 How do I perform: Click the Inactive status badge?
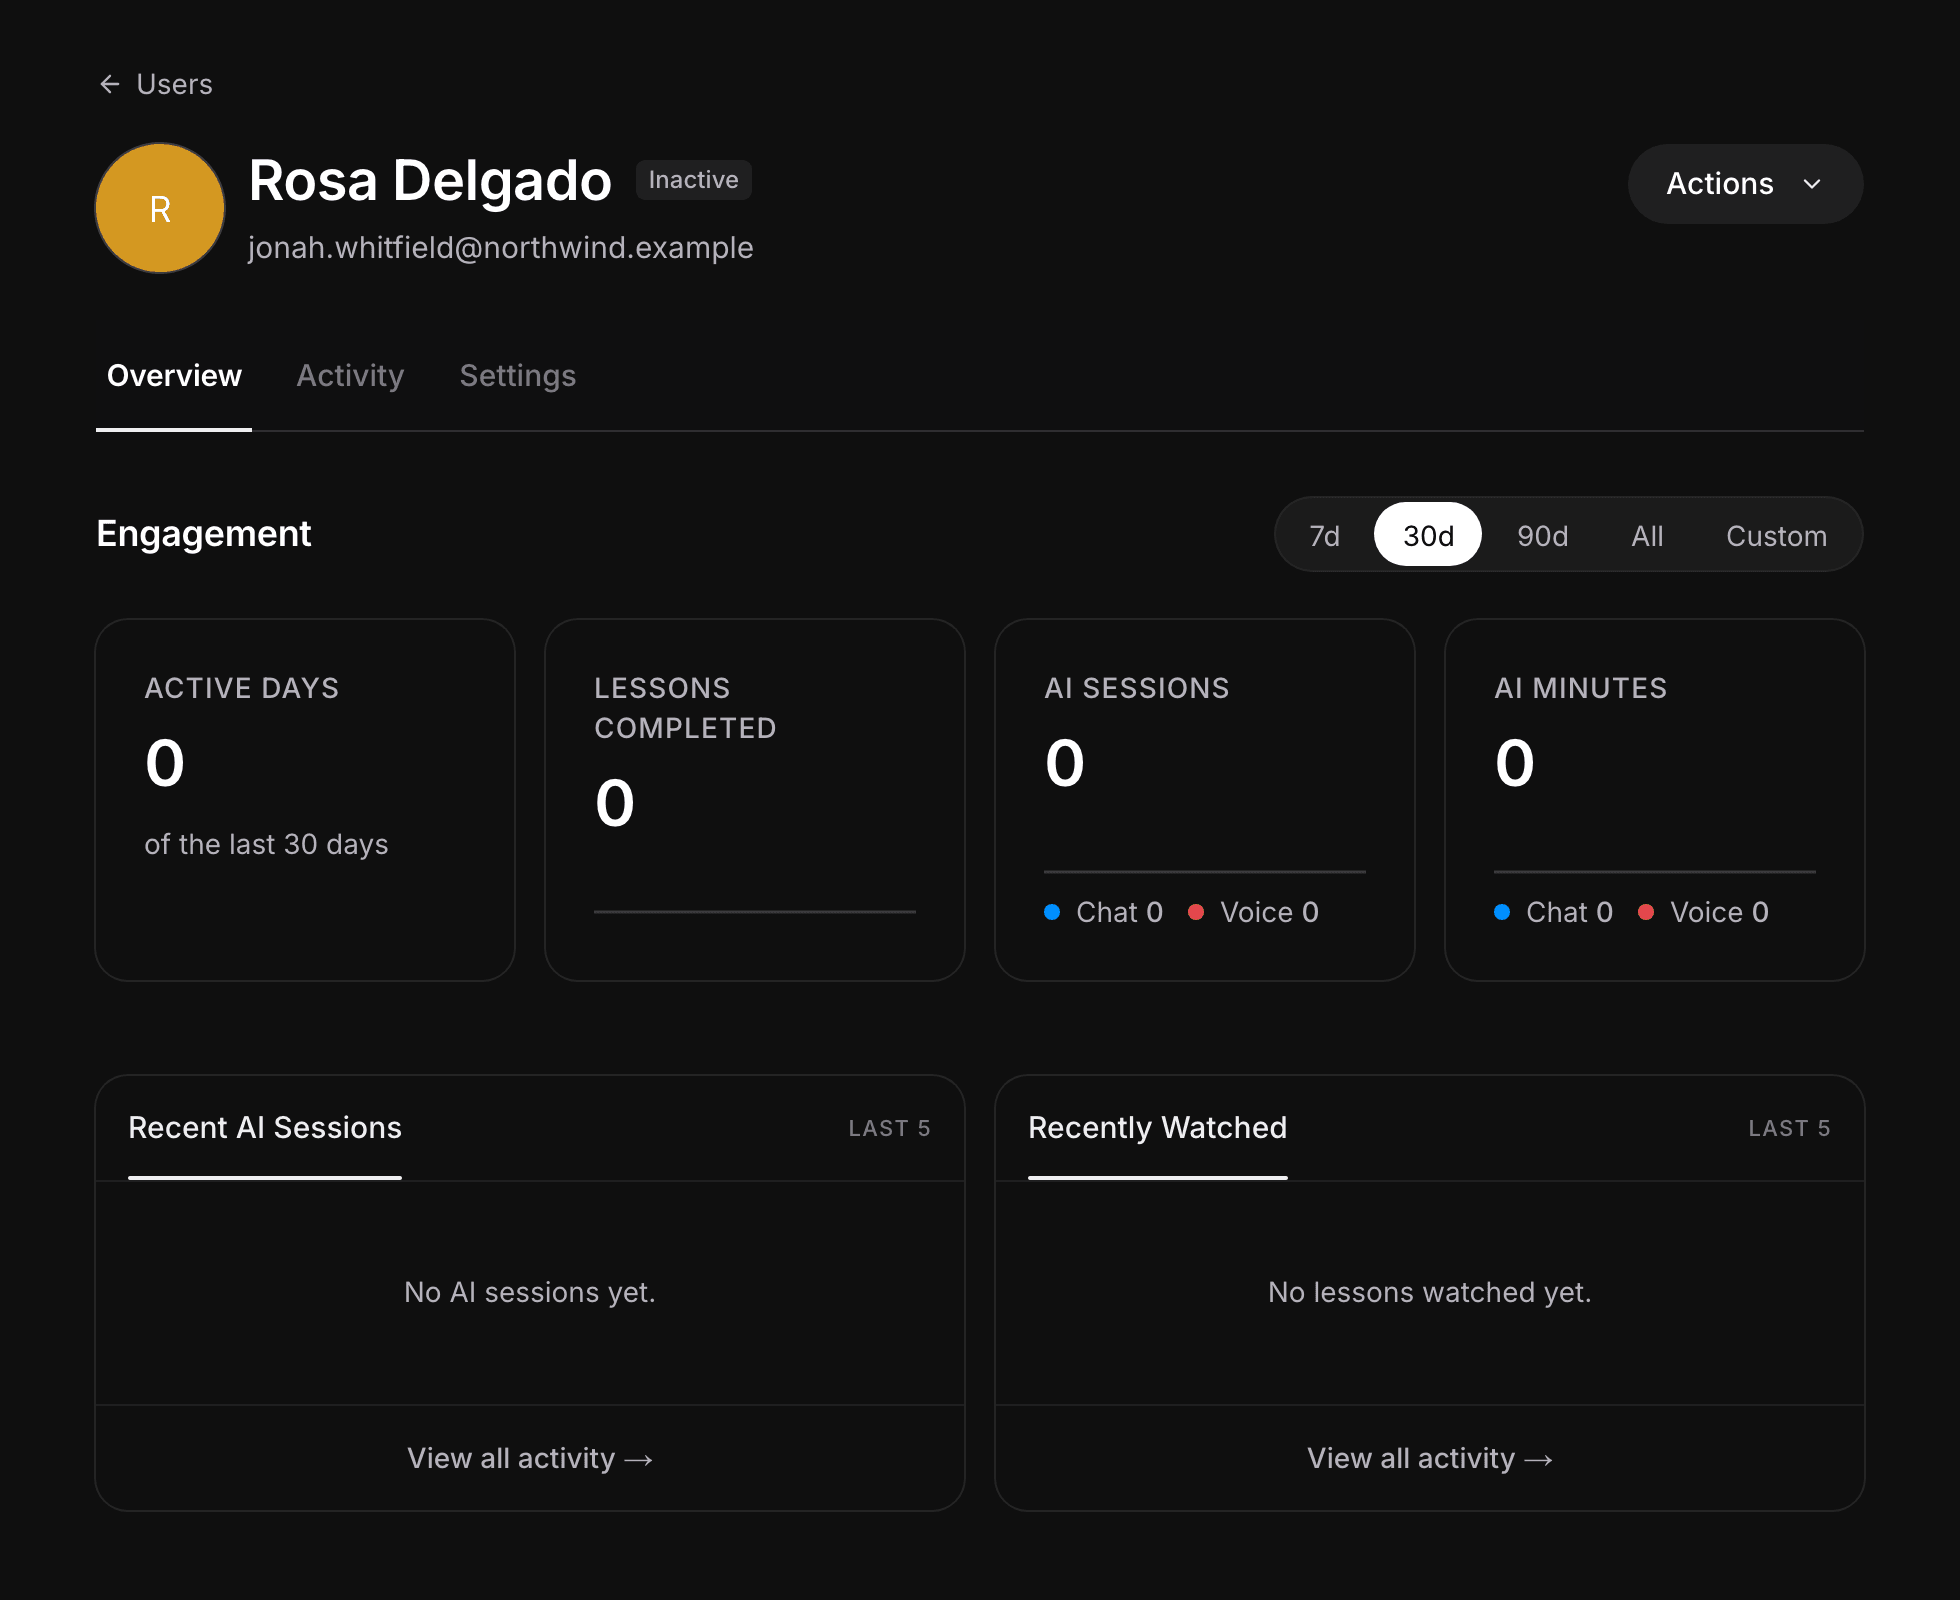click(x=694, y=180)
